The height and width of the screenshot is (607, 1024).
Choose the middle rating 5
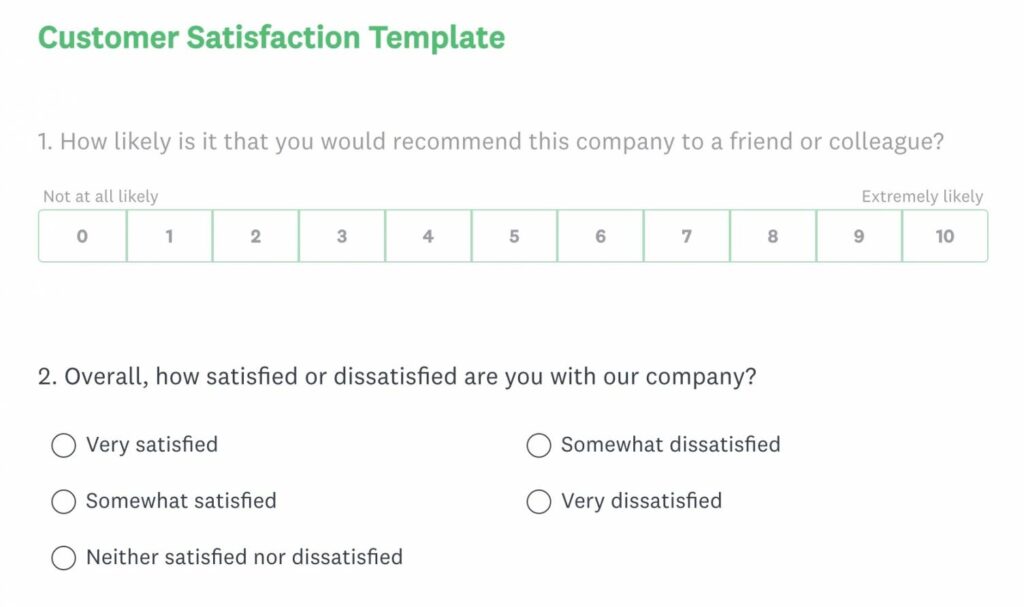coord(514,237)
